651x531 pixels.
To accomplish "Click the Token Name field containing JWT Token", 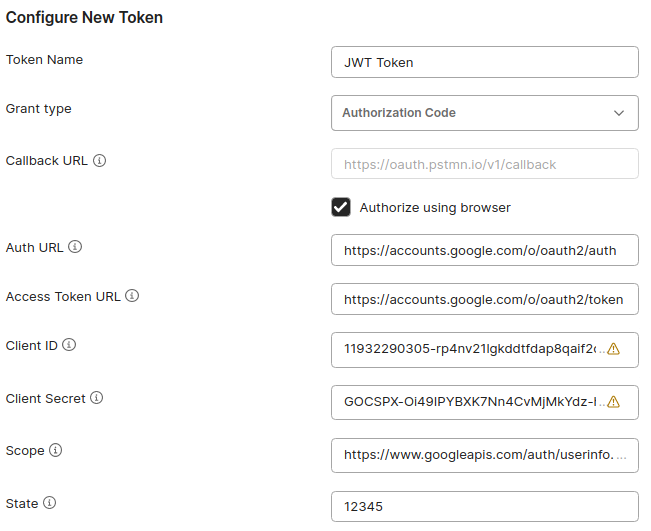I will [484, 62].
